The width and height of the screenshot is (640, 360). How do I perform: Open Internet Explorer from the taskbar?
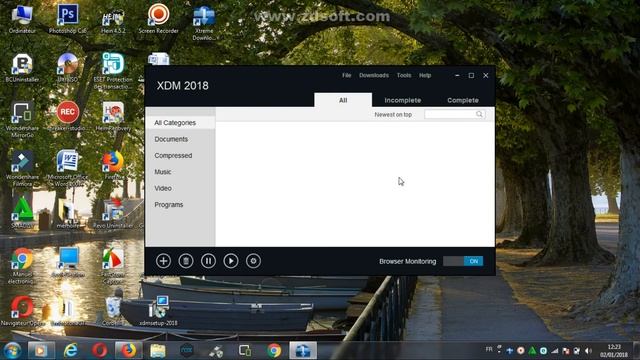coord(71,351)
